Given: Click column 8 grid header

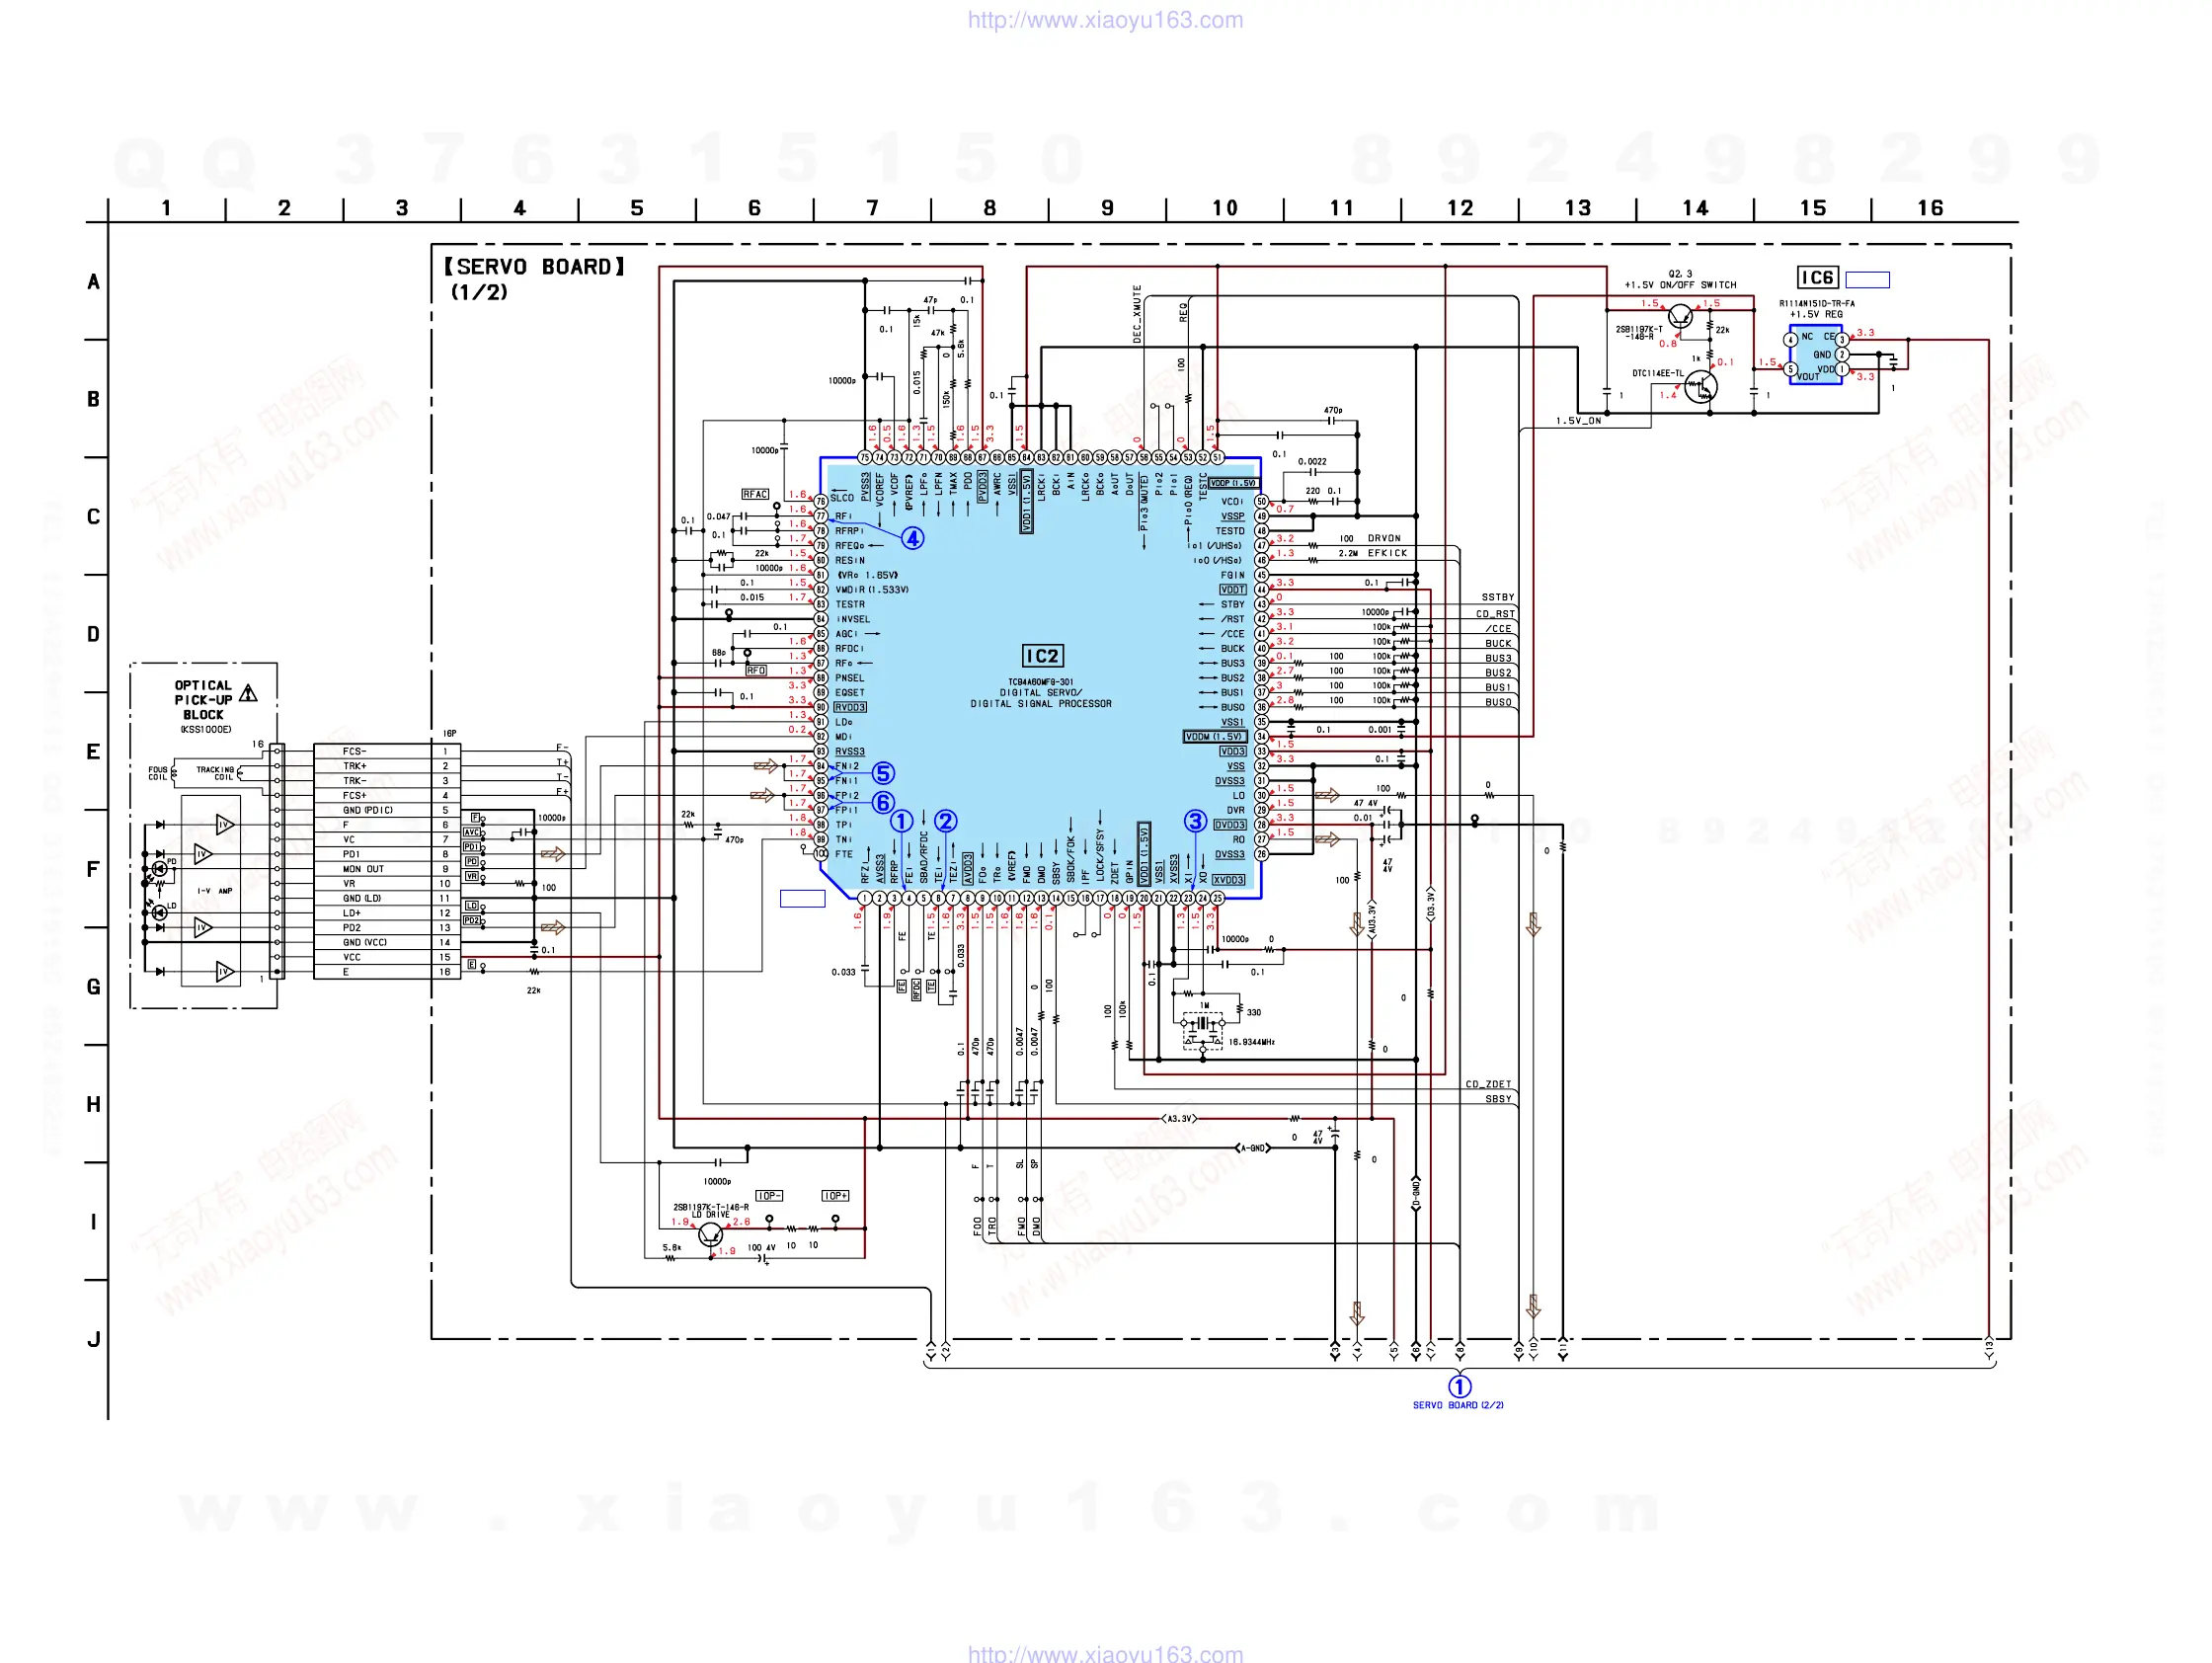Looking at the screenshot, I should coord(989,208).
